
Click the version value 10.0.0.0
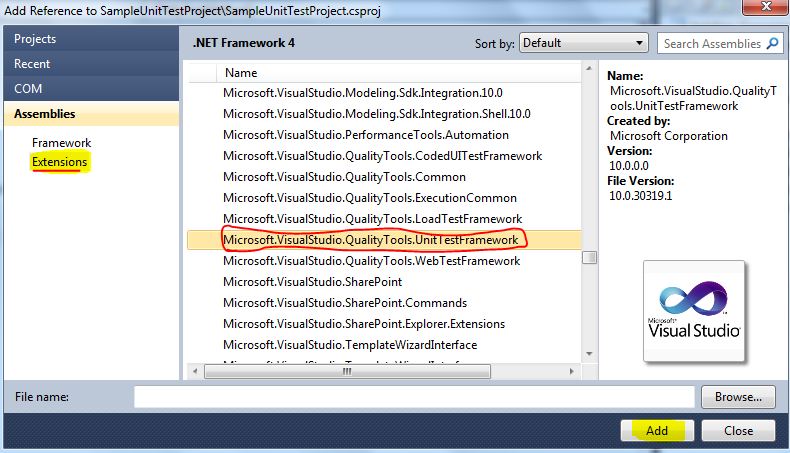[x=629, y=166]
